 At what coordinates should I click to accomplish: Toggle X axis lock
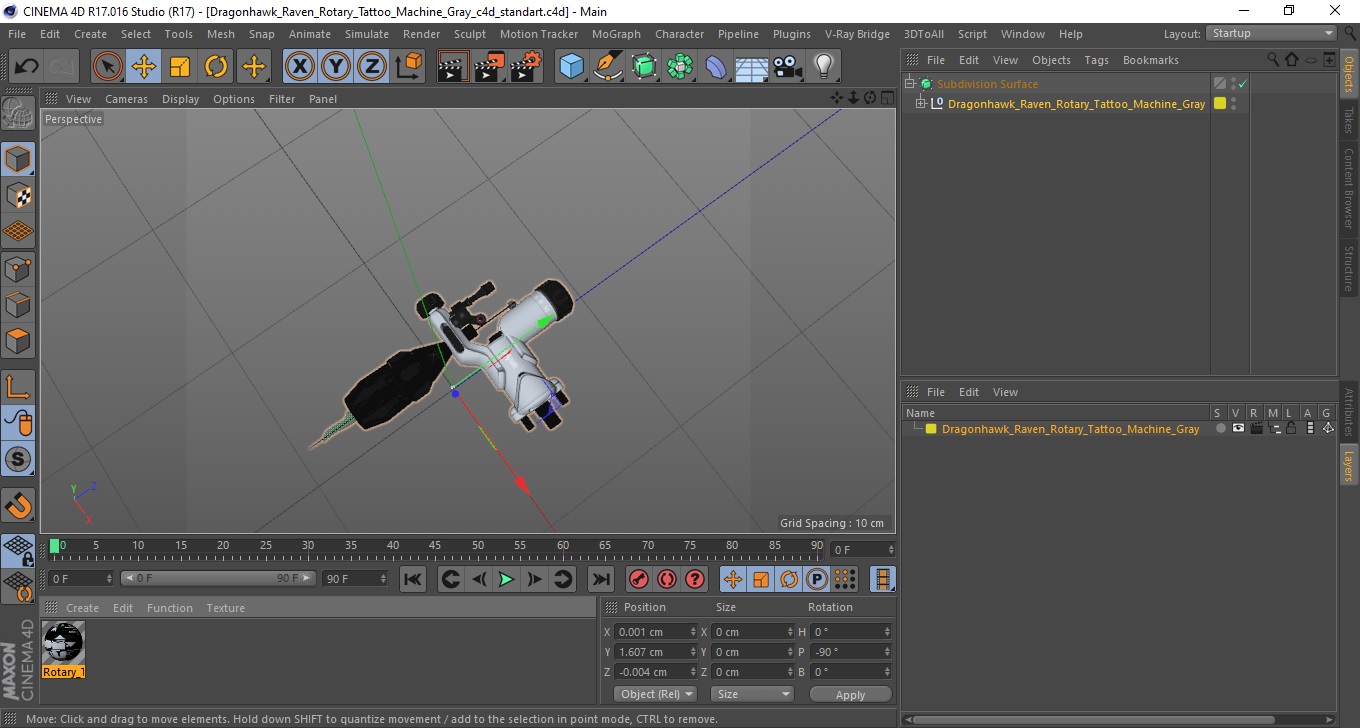(299, 67)
